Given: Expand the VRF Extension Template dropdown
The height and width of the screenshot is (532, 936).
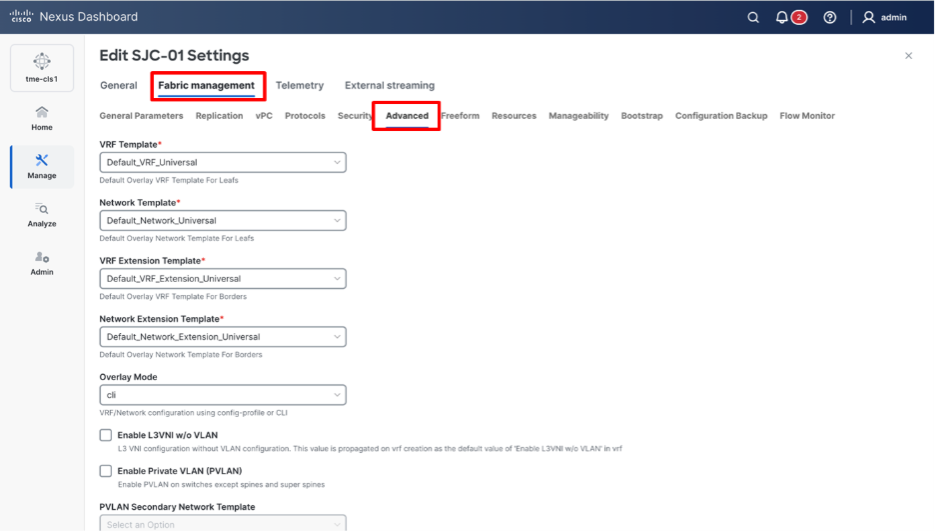Looking at the screenshot, I should [223, 279].
